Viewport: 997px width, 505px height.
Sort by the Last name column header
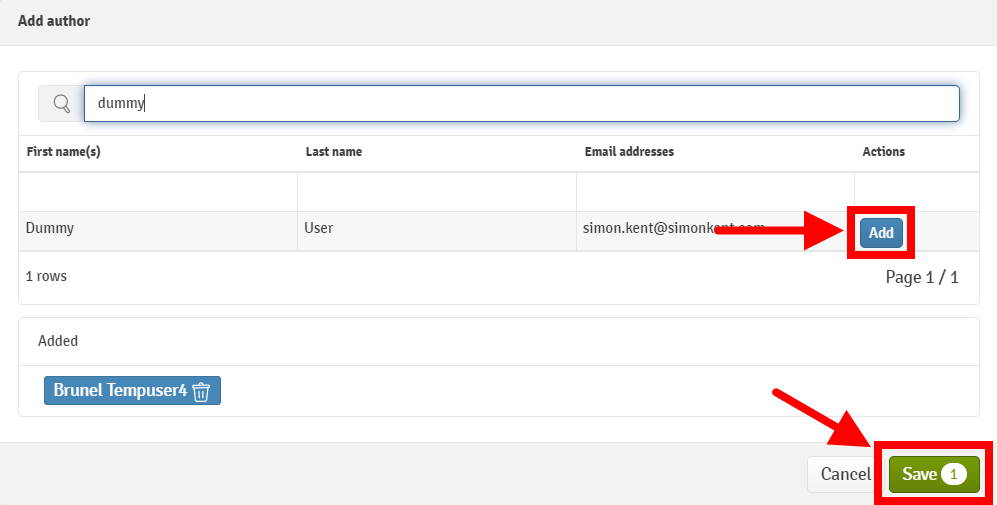334,152
